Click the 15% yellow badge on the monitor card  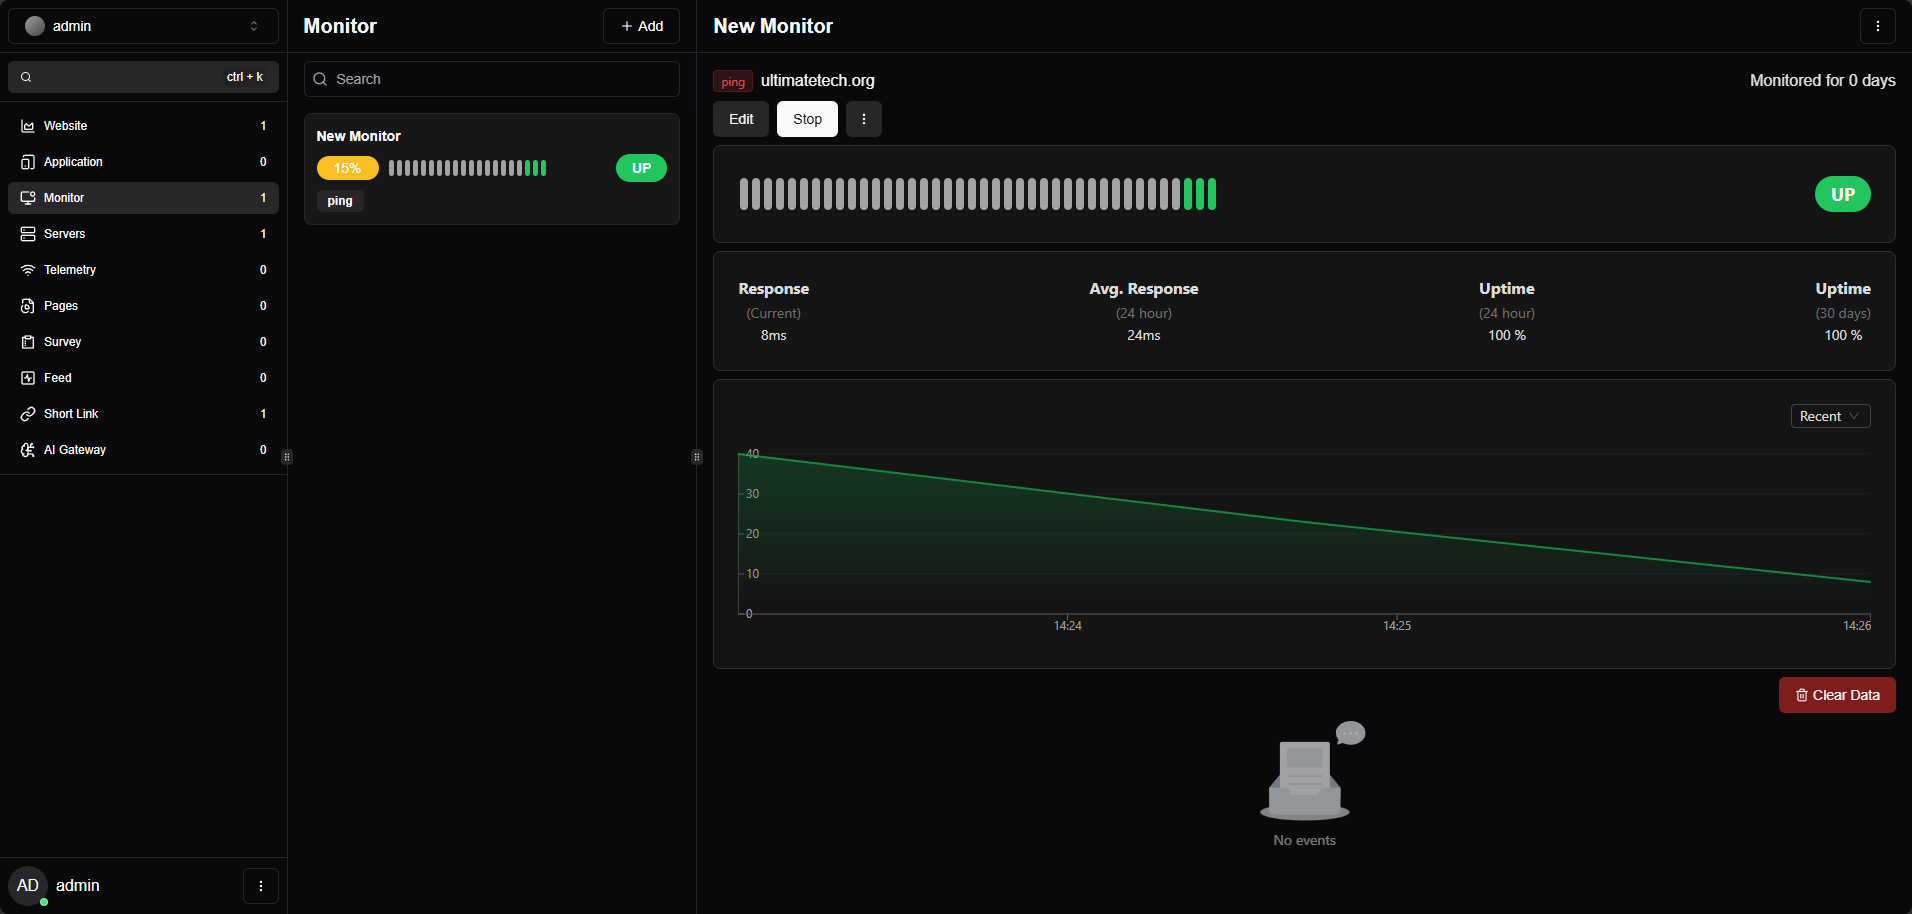(347, 168)
